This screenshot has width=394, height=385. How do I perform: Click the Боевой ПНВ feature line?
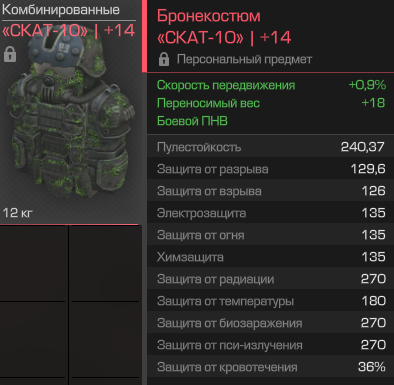coord(192,121)
